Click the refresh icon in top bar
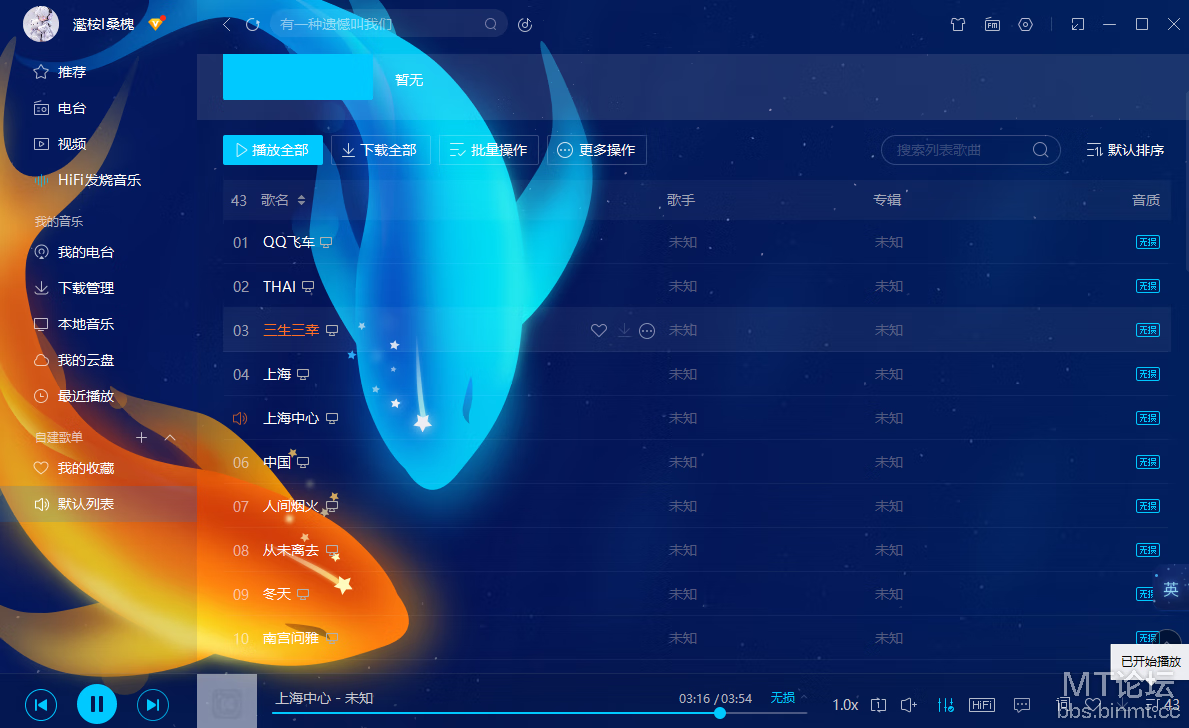The width and height of the screenshot is (1189, 728). point(253,24)
